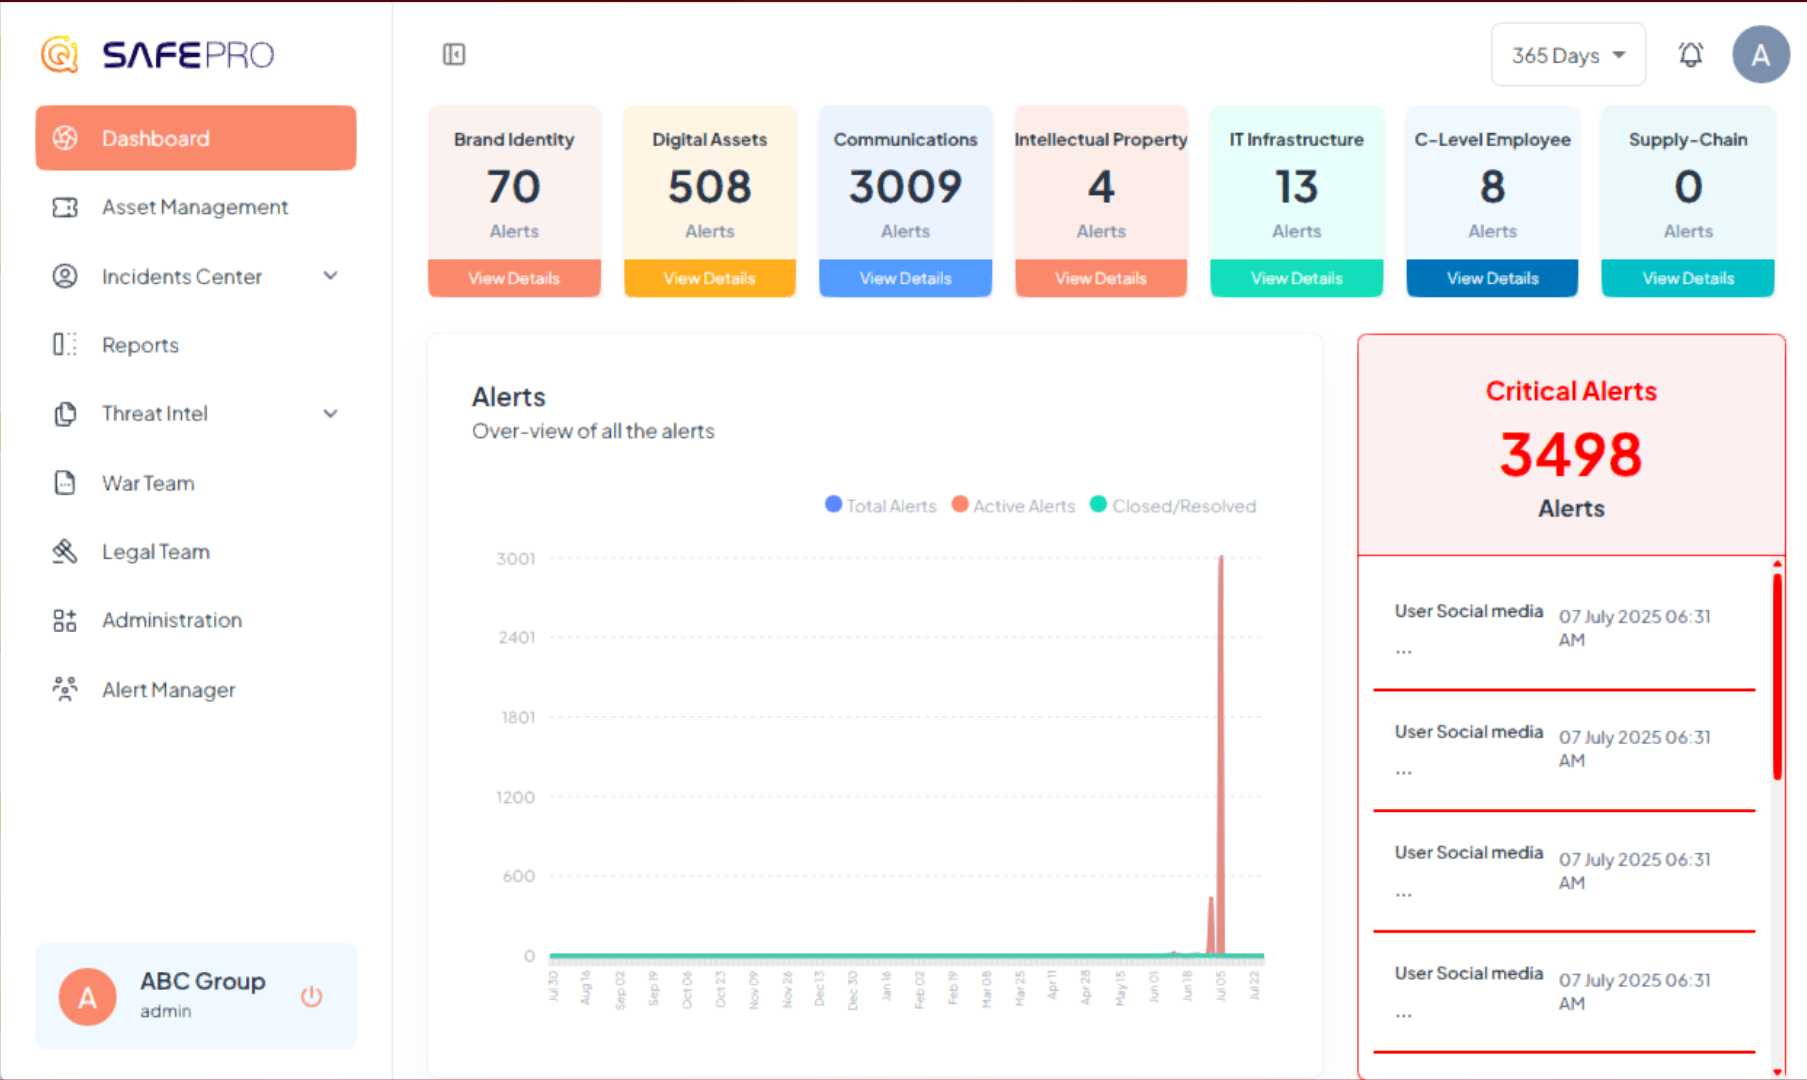Click the Reports icon
1807x1080 pixels.
tap(65, 344)
